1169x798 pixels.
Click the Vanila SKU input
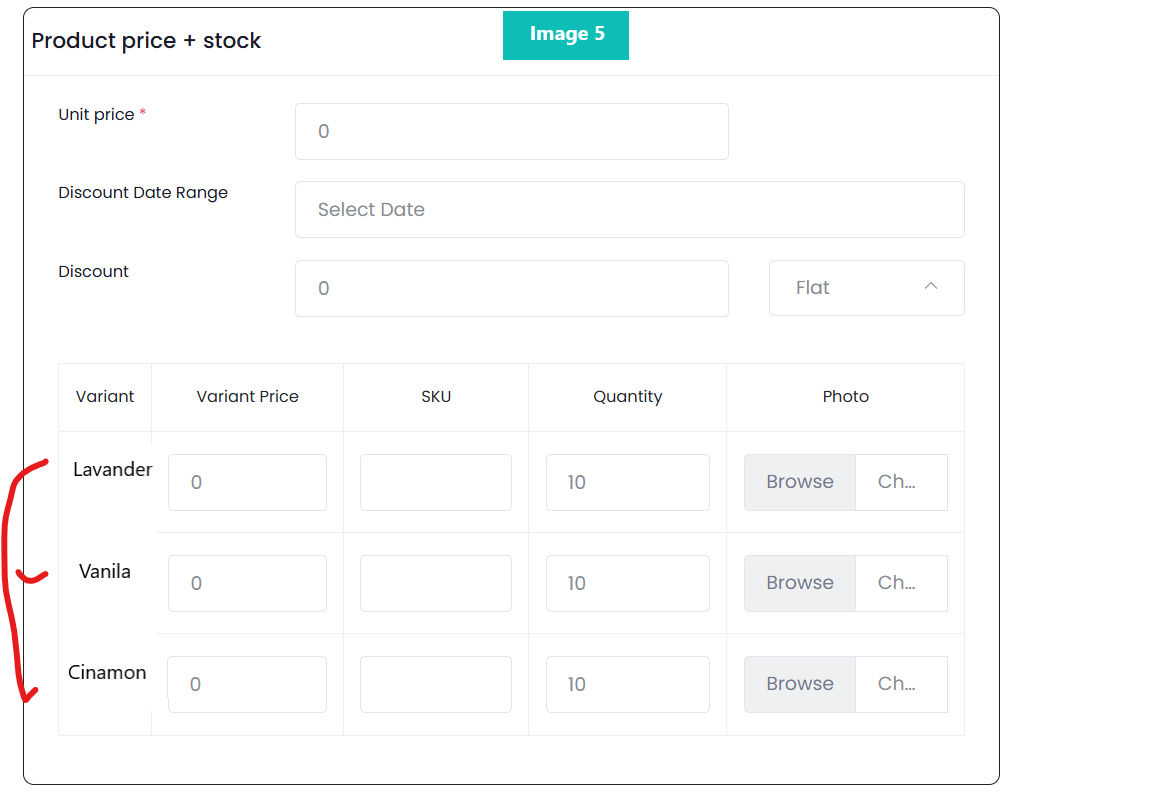435,583
